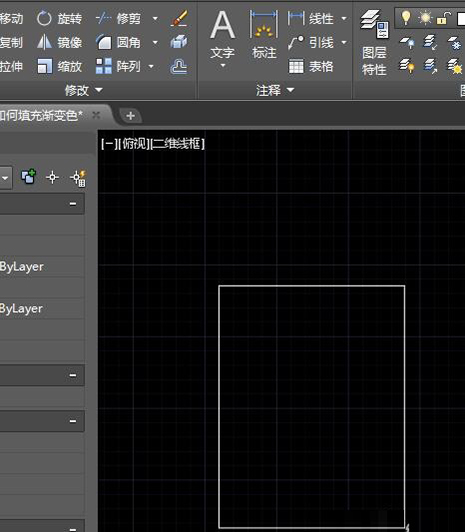Viewport: 465px width, 532px height.
Task: Click the Erase pencil icon
Action: coord(179,18)
